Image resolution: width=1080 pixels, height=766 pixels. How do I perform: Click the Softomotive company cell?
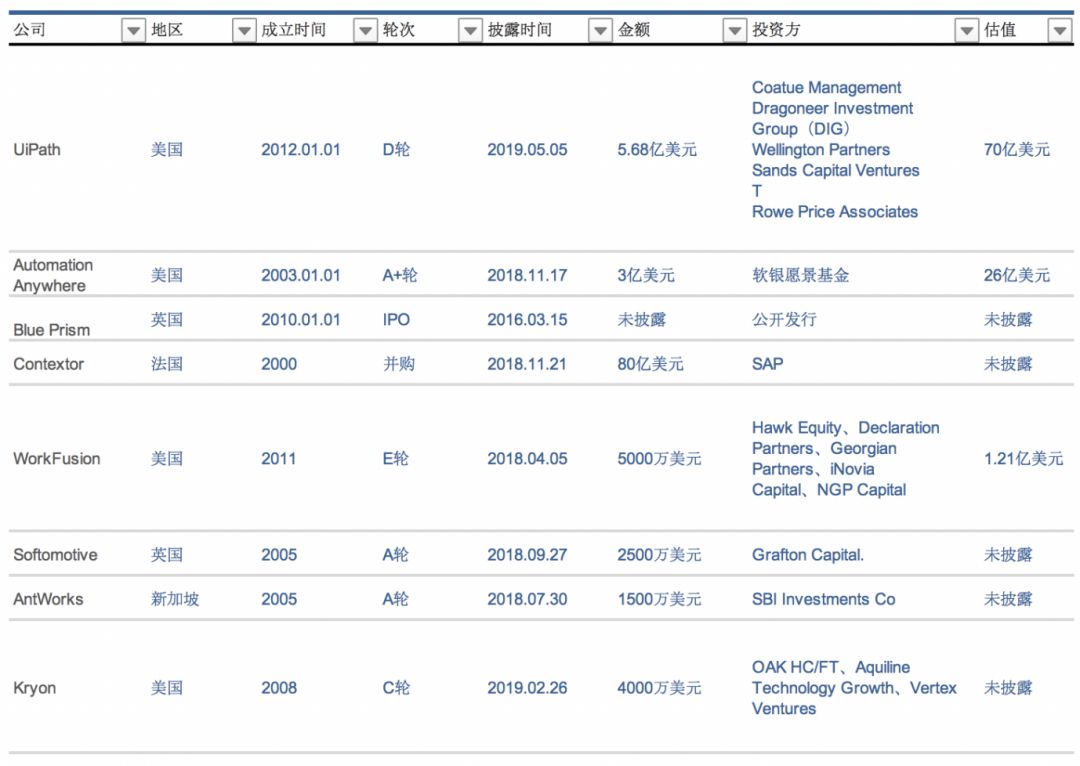[x=55, y=555]
